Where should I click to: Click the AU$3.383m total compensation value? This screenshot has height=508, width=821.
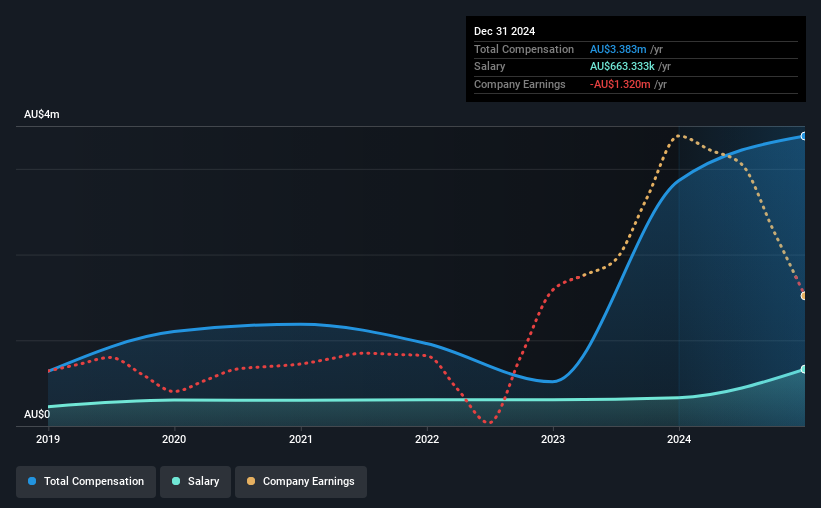(618, 49)
